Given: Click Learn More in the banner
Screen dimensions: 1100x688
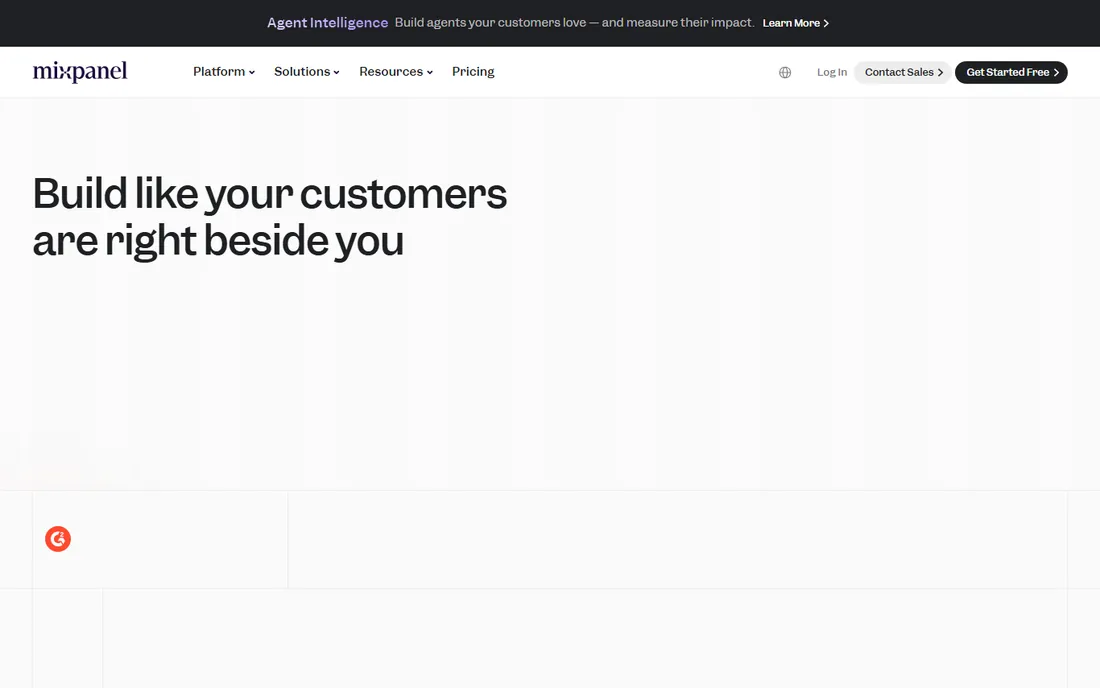Looking at the screenshot, I should pos(796,23).
